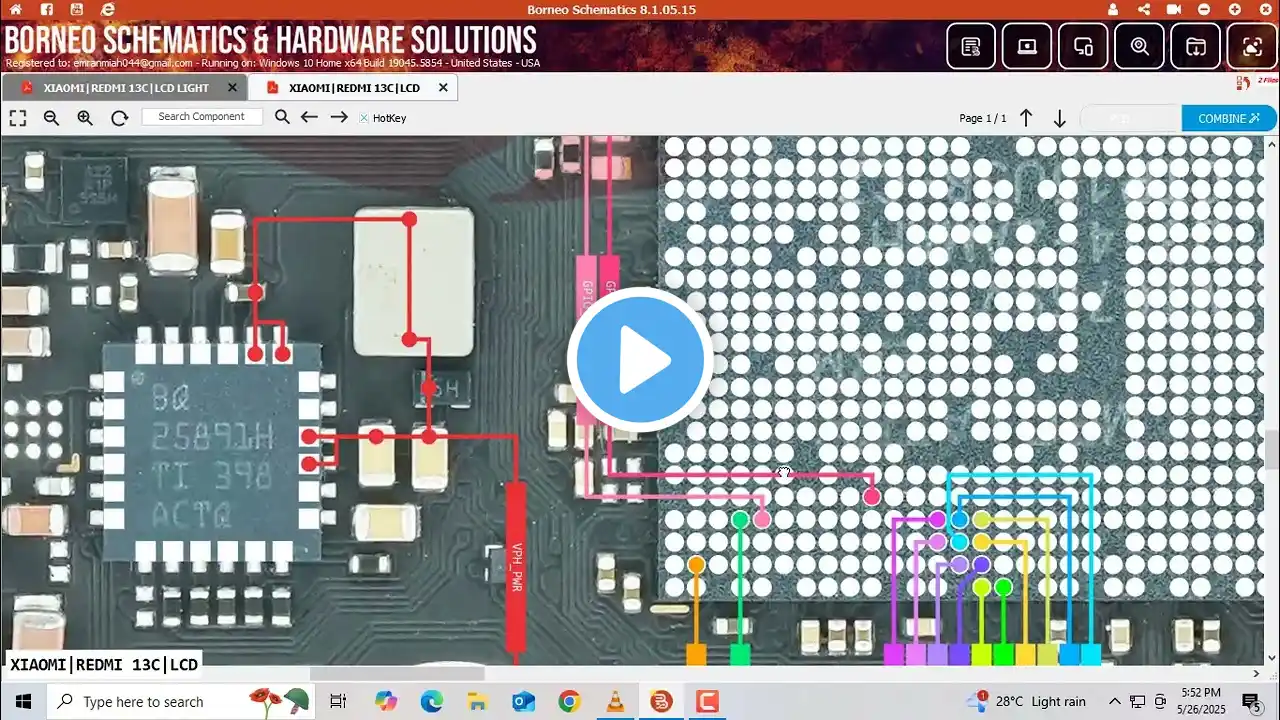Viewport: 1280px width, 720px height.
Task: Click the COMBINE button
Action: tap(1229, 118)
